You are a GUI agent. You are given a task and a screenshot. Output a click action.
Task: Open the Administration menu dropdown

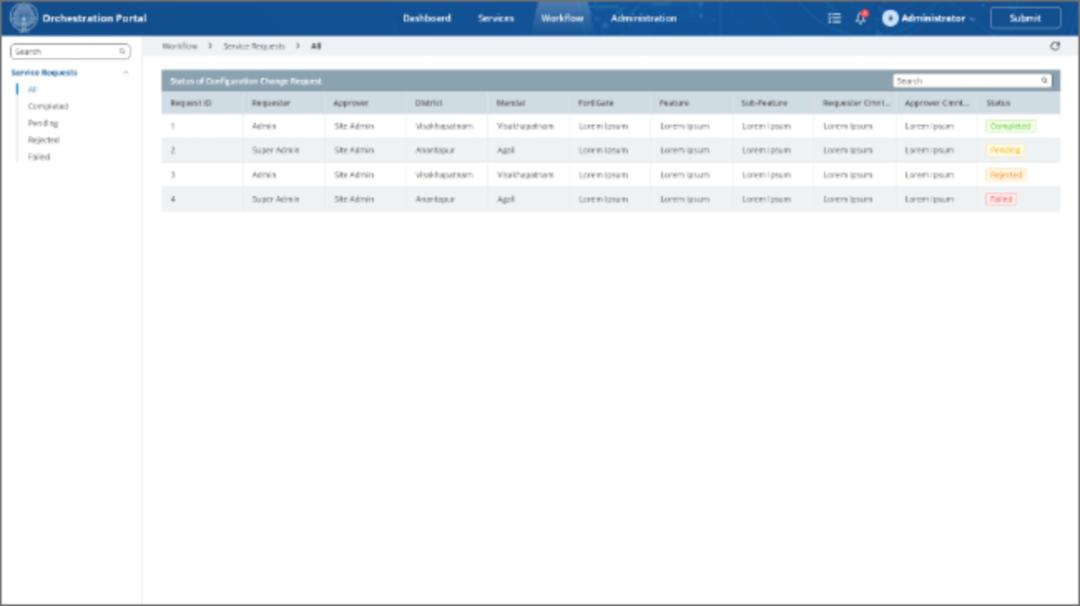(x=645, y=17)
